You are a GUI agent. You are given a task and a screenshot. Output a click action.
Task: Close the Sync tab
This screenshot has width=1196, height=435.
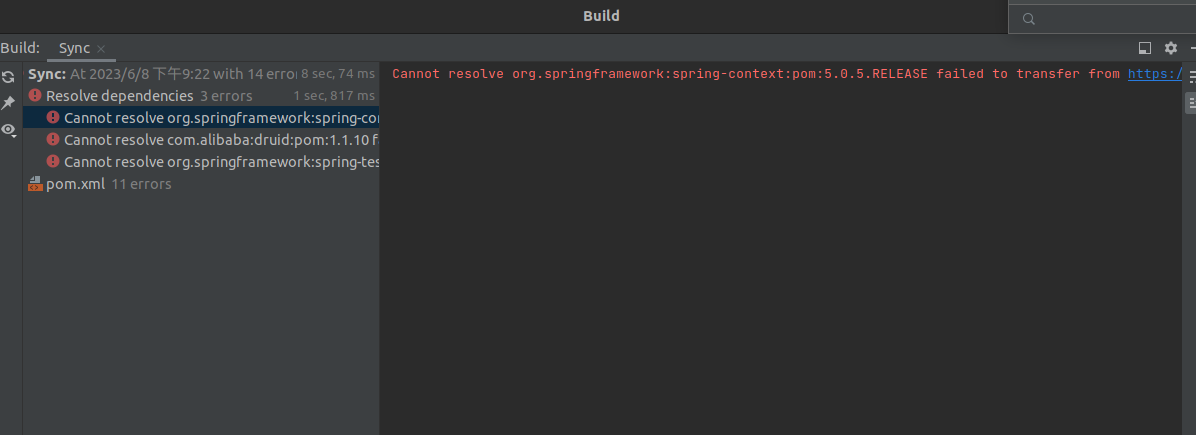tap(101, 49)
